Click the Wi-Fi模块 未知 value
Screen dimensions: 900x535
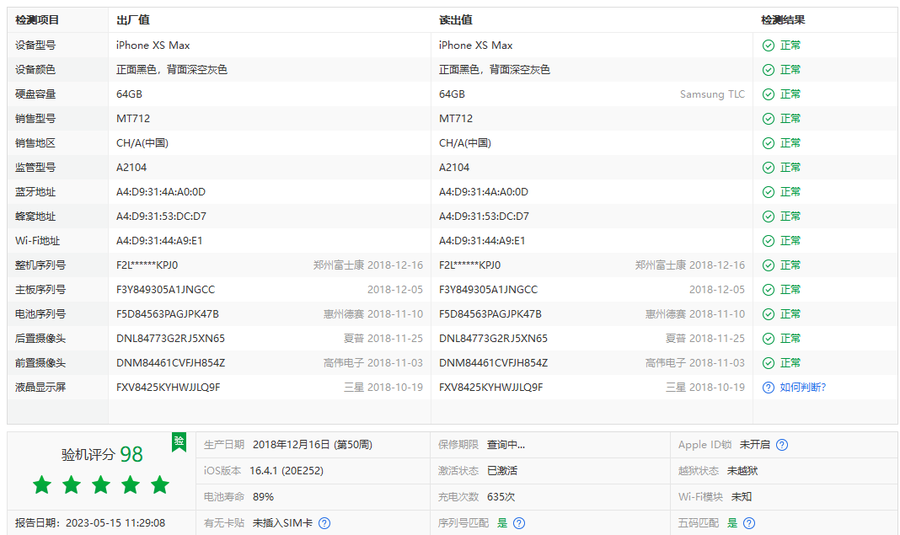[741, 497]
